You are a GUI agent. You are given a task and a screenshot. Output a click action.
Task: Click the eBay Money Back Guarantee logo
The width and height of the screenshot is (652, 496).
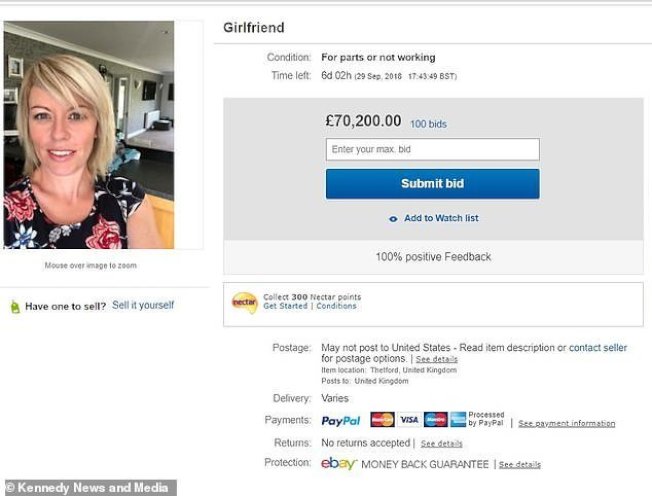338,464
